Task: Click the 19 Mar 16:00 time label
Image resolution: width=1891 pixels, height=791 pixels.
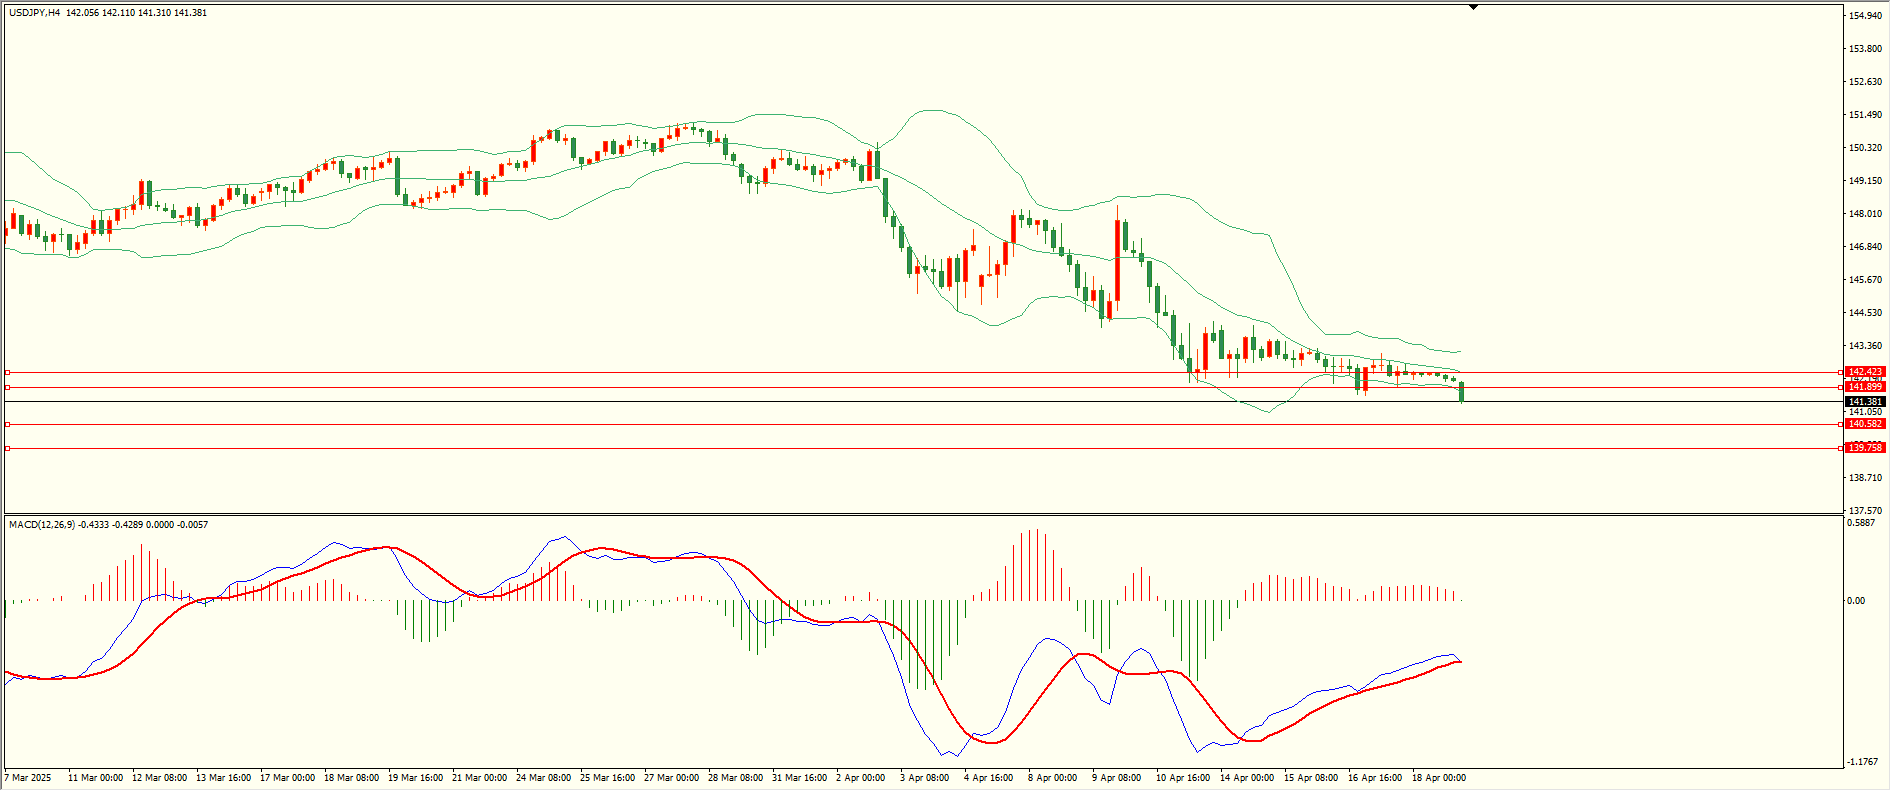Action: coord(415,778)
